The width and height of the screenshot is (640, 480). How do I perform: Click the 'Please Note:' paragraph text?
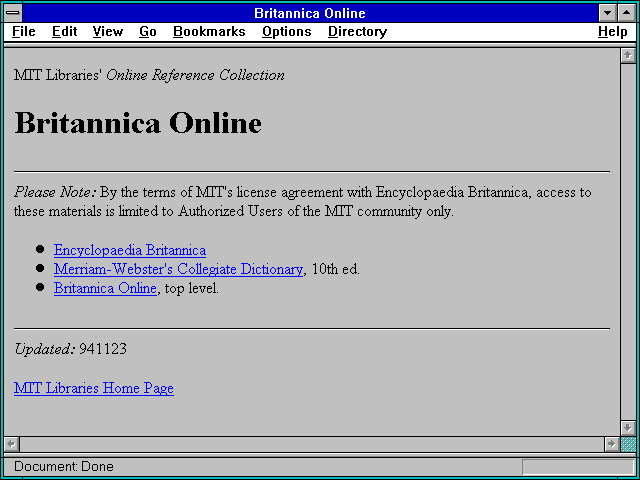[302, 202]
